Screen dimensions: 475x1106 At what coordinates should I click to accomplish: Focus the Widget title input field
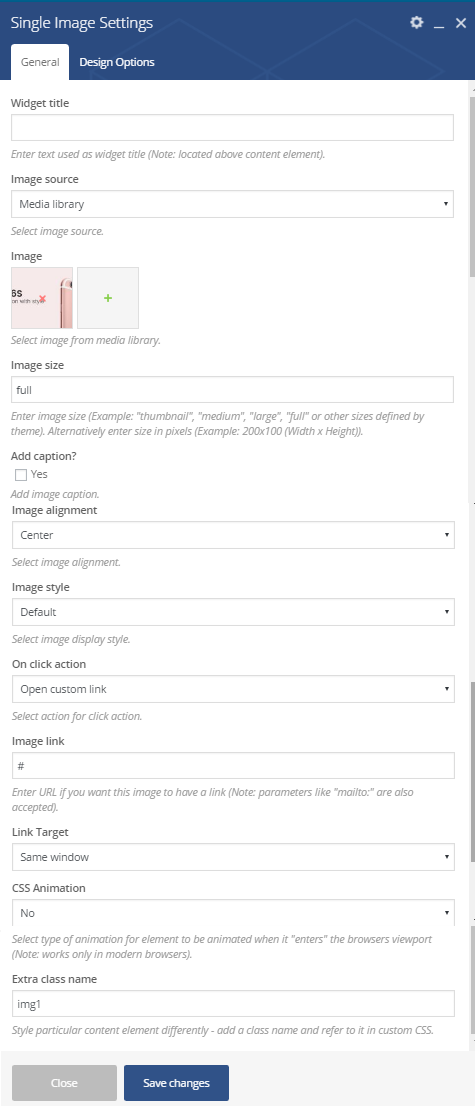(x=232, y=128)
